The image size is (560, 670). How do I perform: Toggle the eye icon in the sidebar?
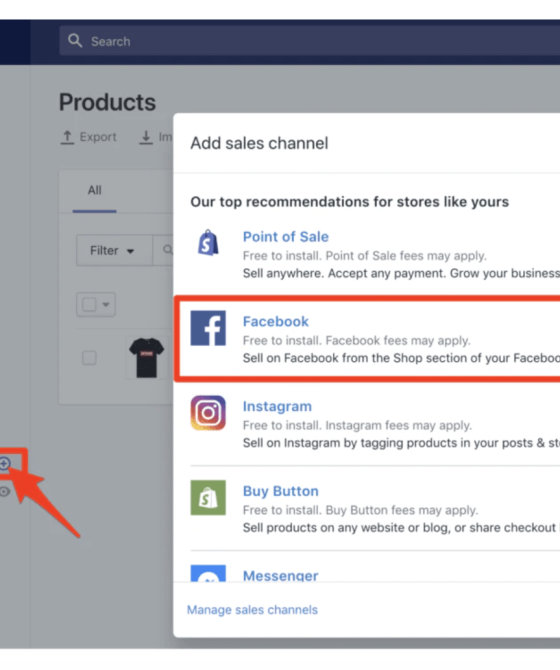(4, 492)
